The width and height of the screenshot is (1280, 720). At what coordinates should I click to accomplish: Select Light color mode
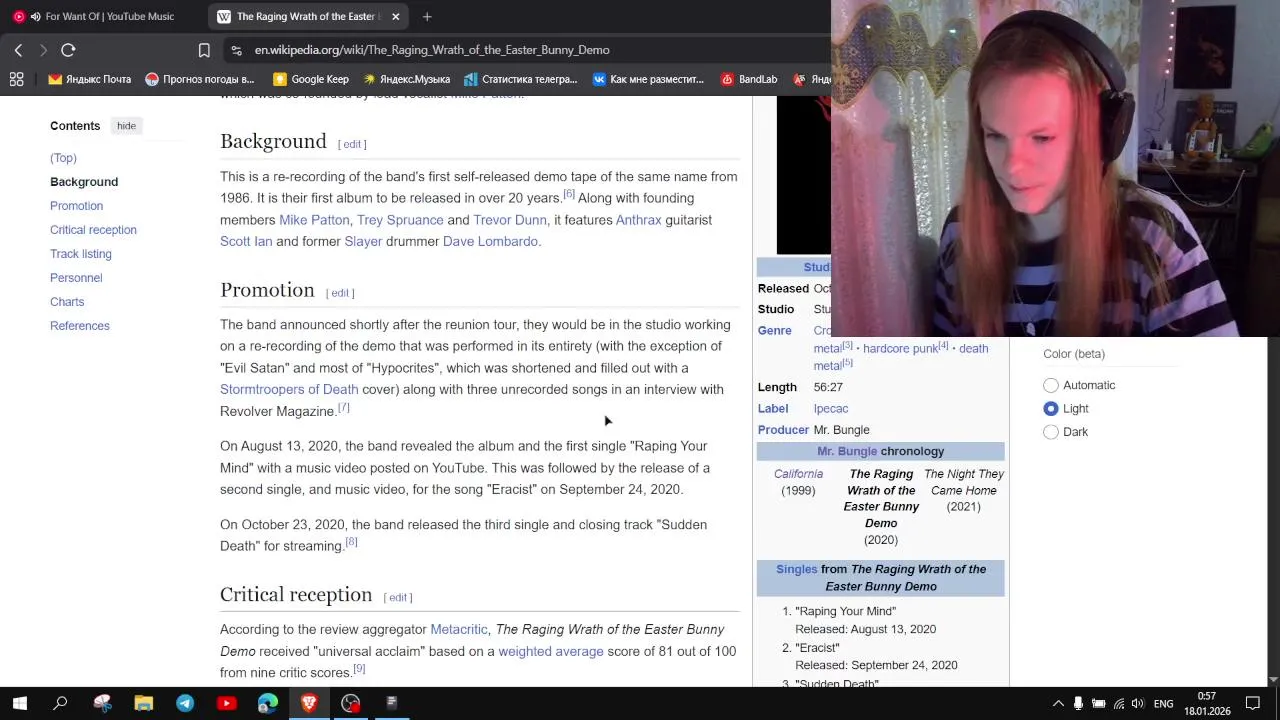(x=1051, y=408)
